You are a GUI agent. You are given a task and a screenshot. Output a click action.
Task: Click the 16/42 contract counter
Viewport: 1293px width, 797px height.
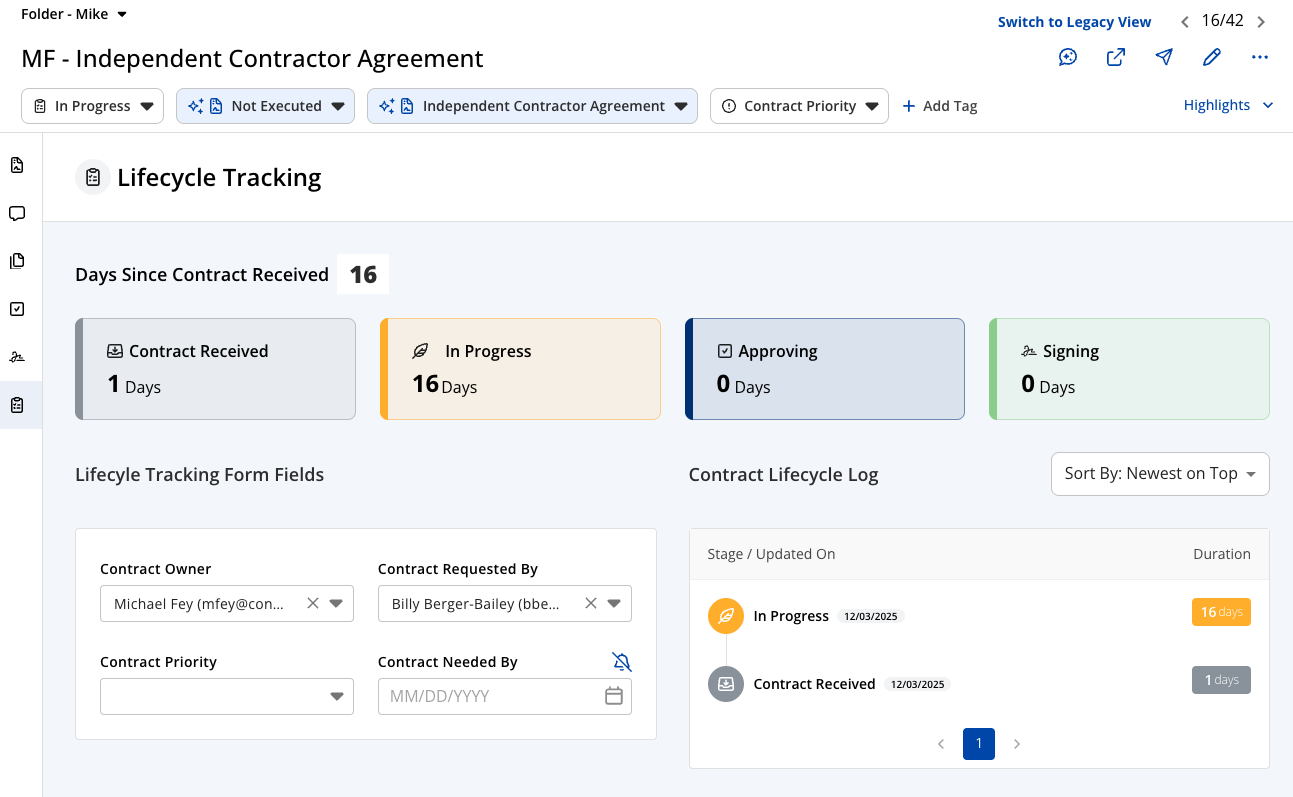click(1222, 20)
